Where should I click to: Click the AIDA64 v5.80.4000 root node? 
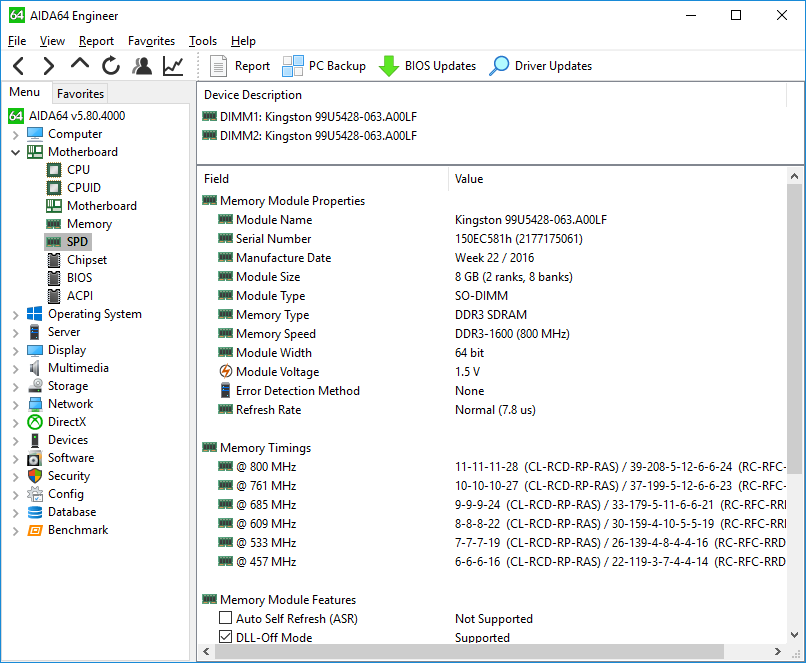pos(67,116)
